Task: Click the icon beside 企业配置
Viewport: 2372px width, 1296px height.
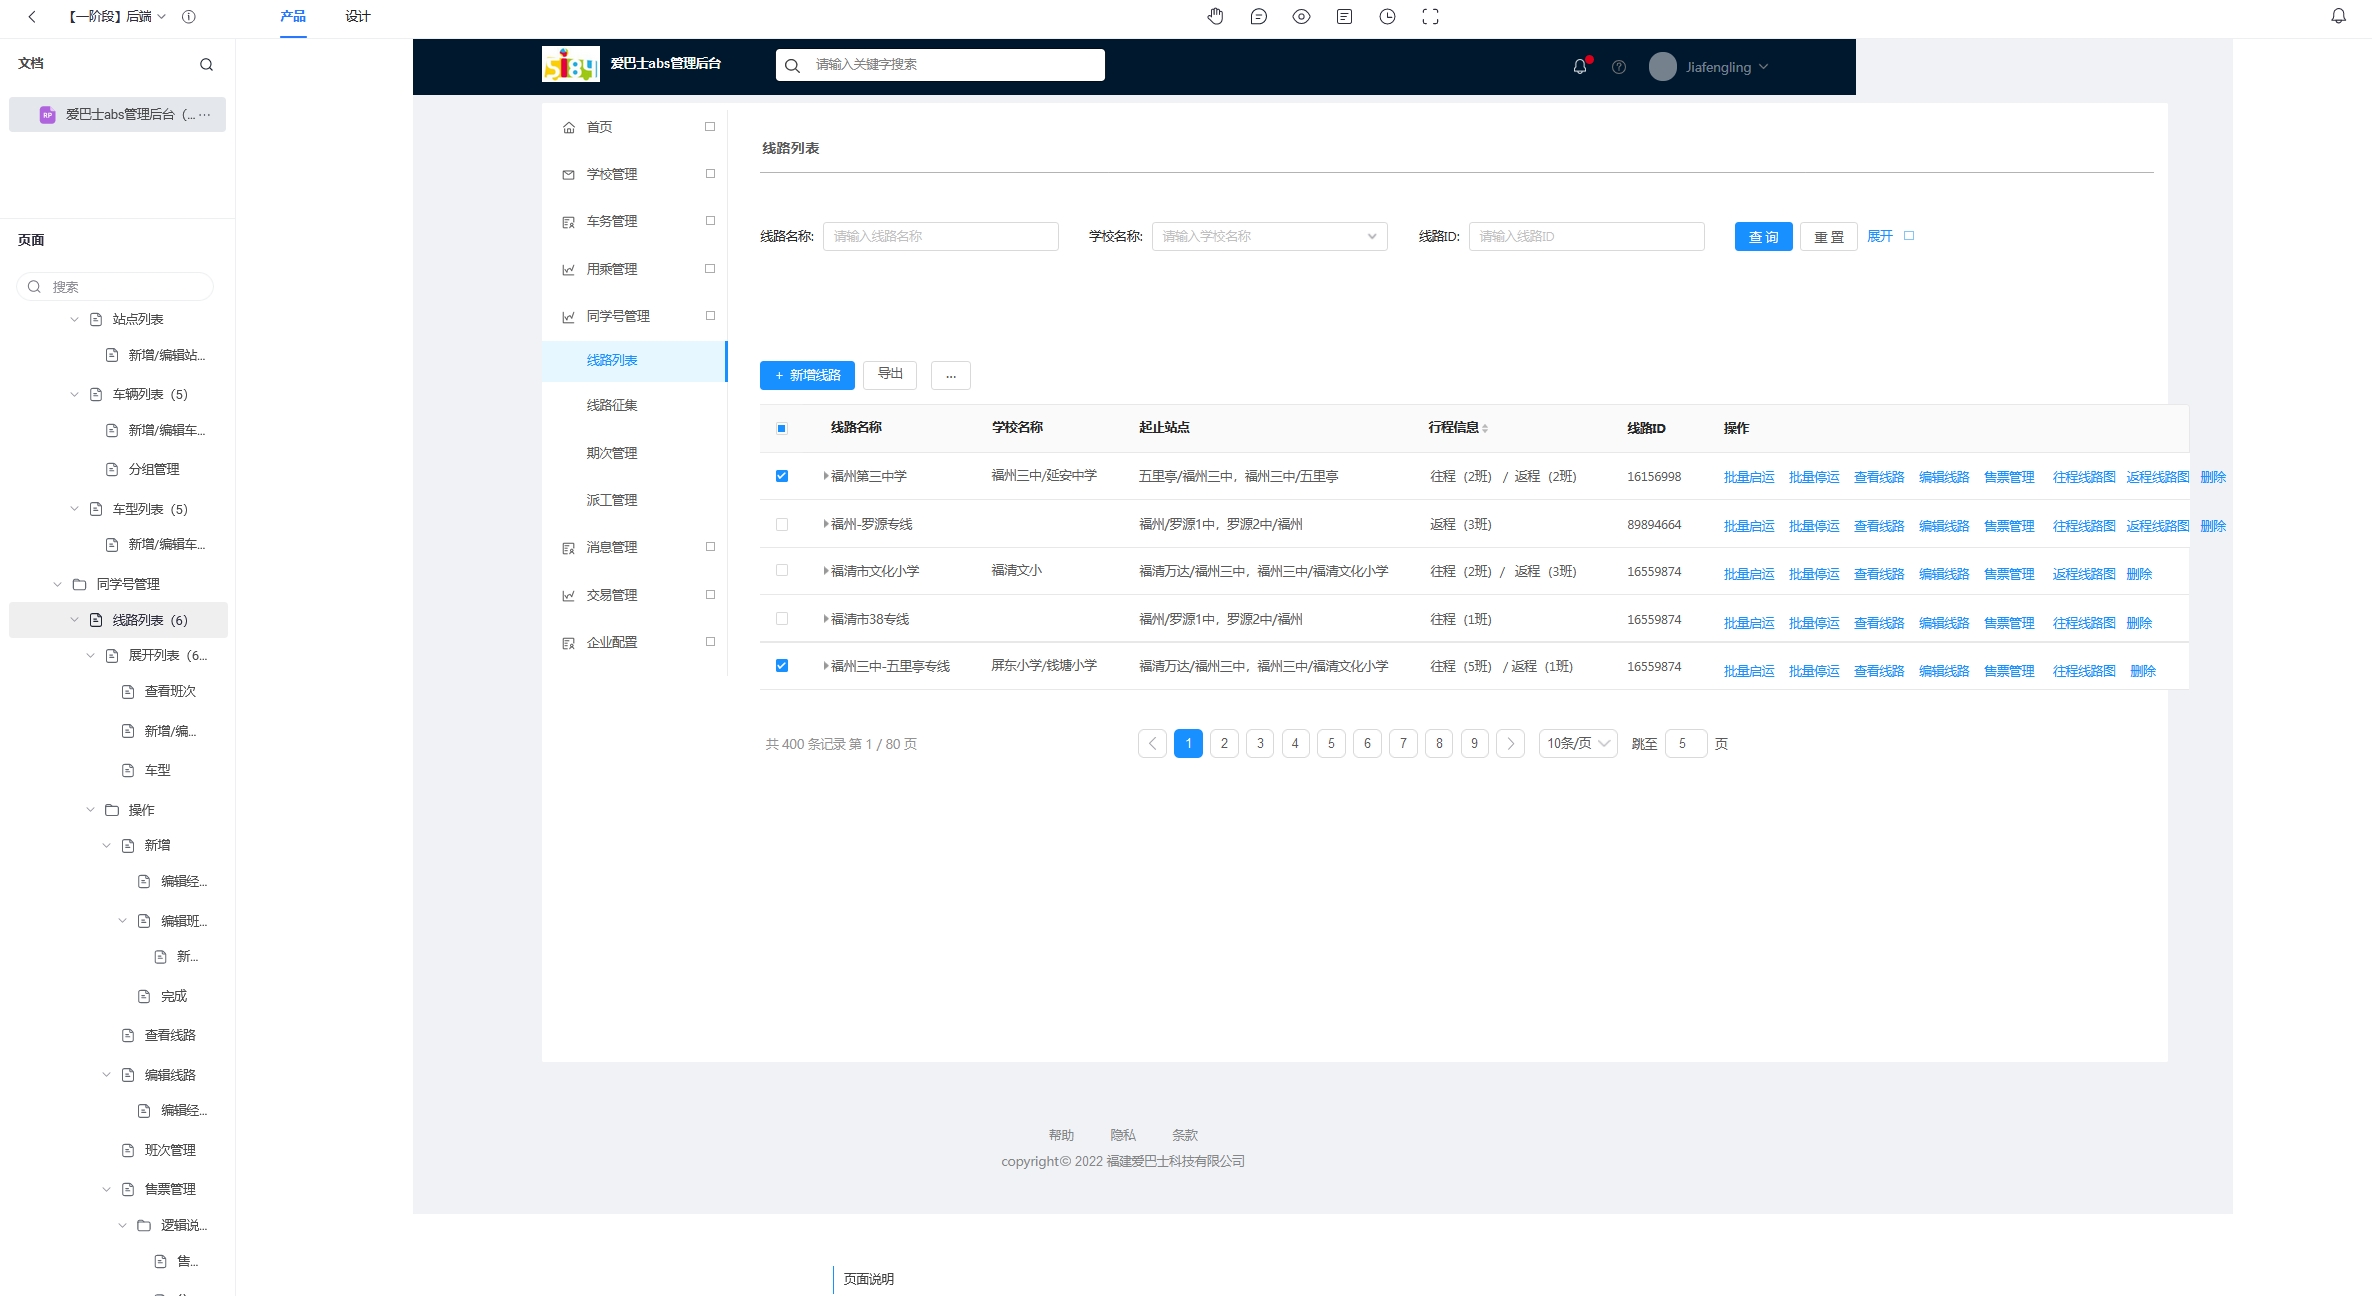Action: 569,643
